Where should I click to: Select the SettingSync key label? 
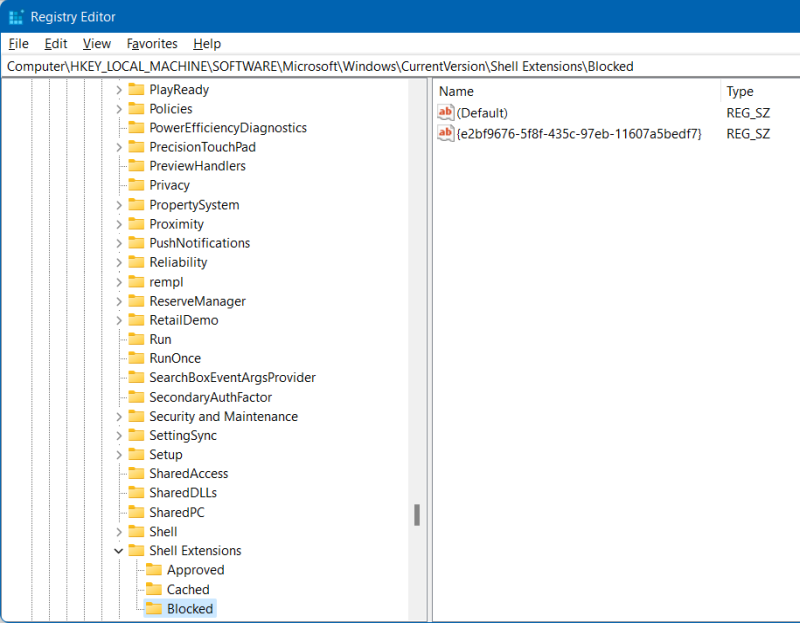coord(183,435)
